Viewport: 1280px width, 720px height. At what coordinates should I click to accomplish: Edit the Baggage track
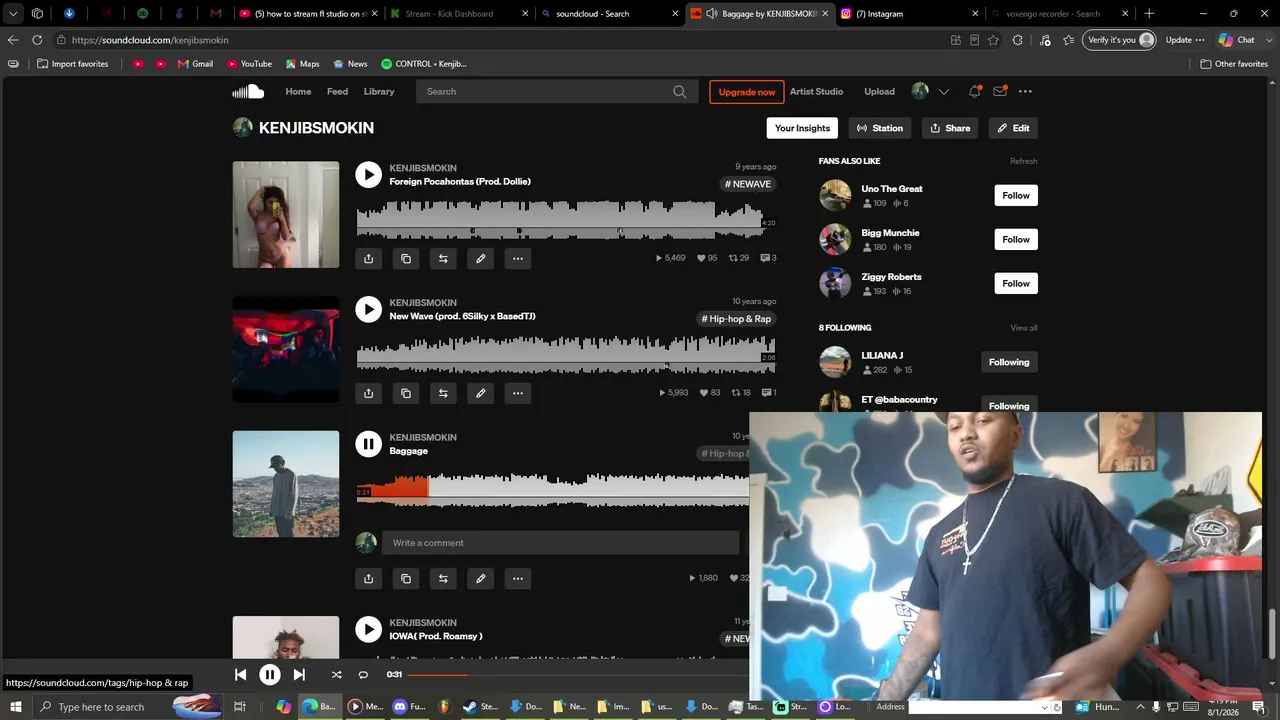(481, 578)
